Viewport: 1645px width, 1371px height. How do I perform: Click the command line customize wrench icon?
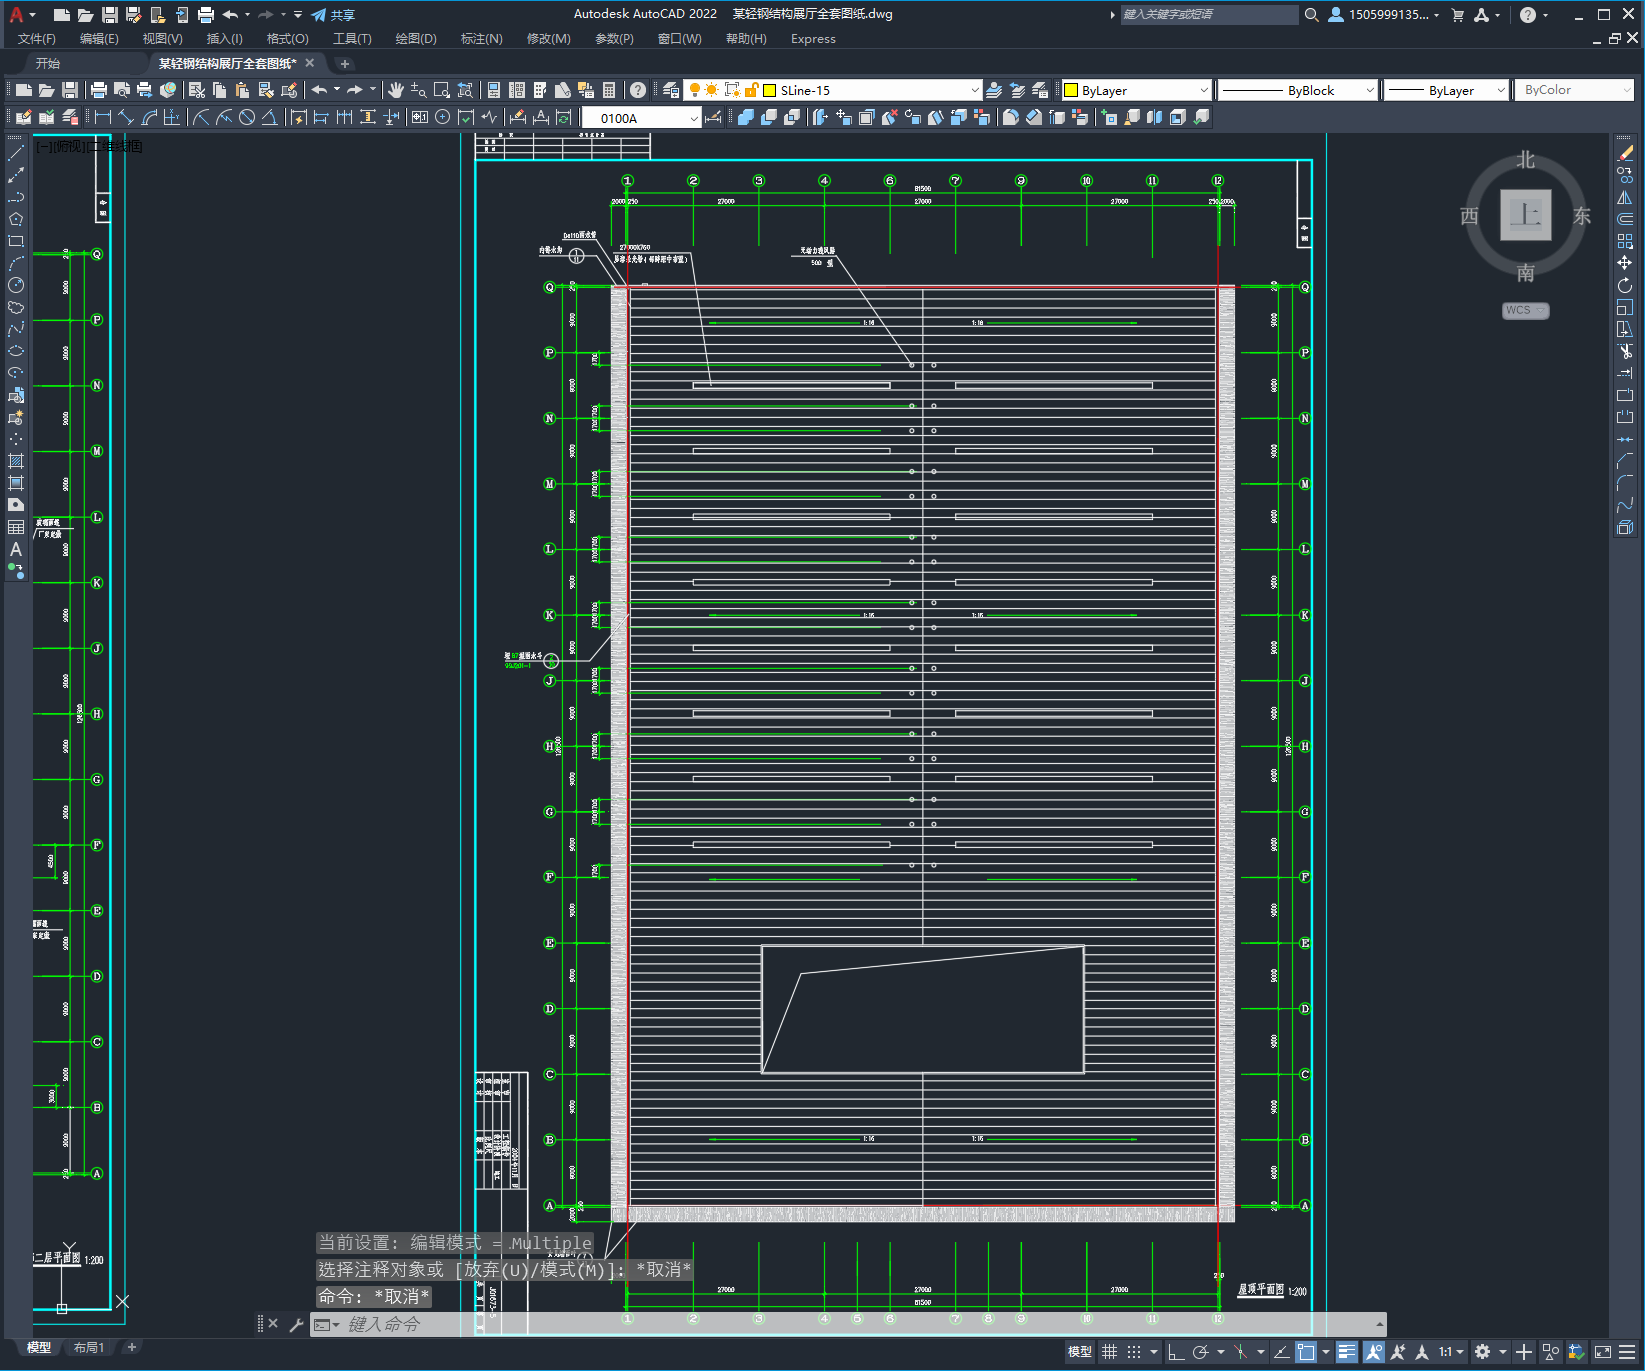[x=296, y=1325]
